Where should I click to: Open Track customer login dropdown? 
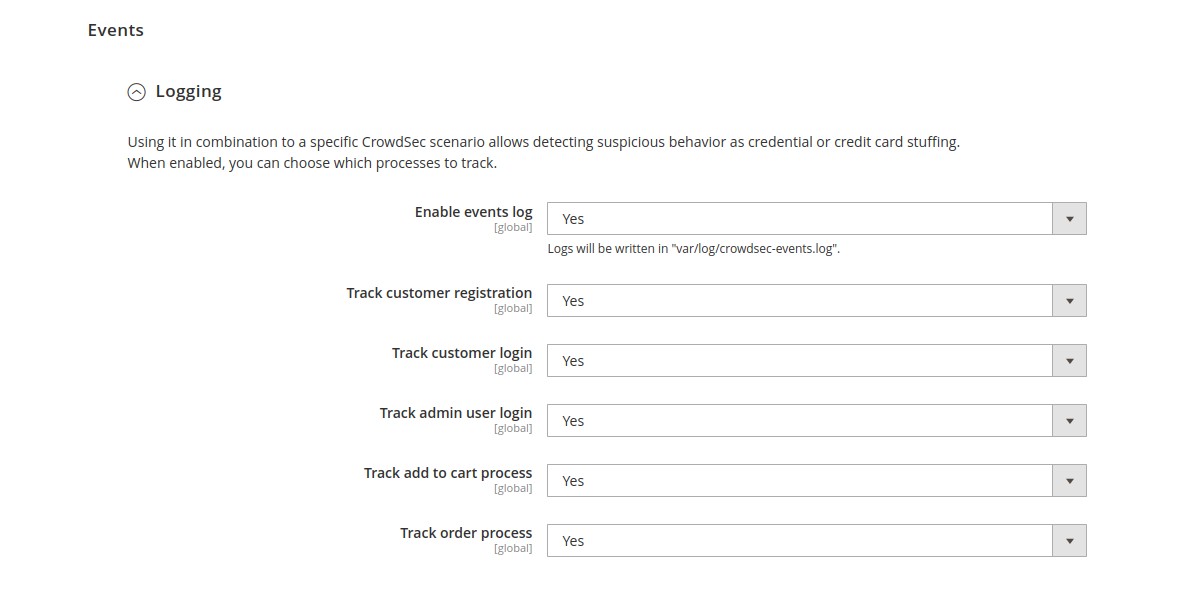[x=800, y=361]
